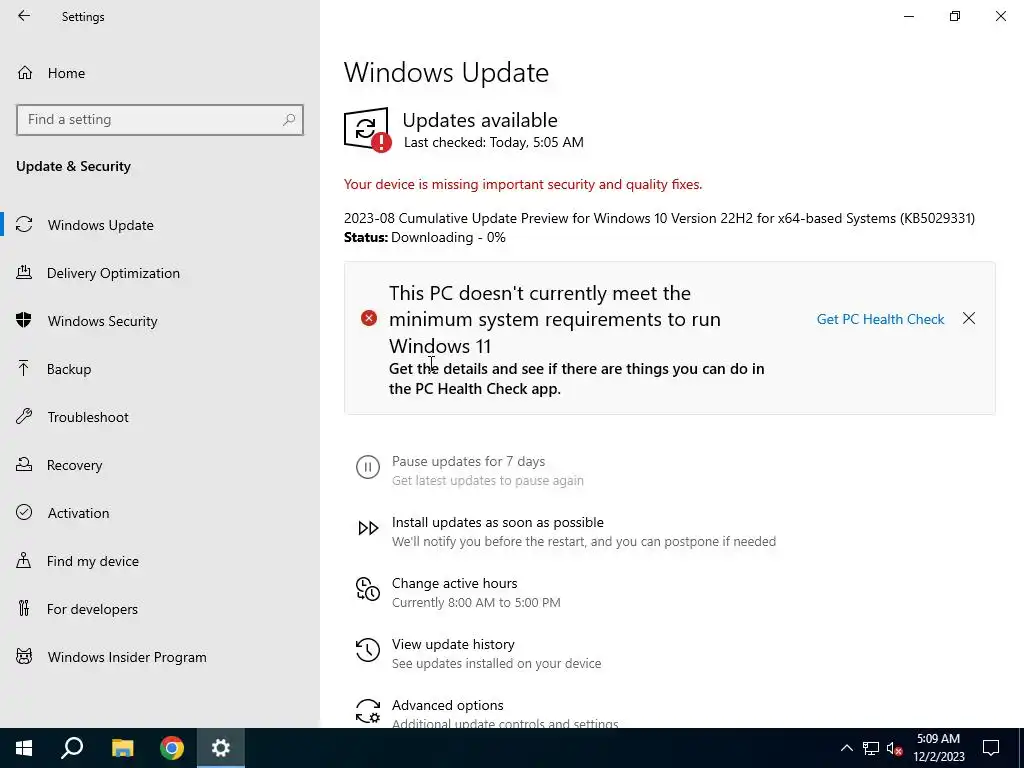Click the network icon in system tray
Screen dimensions: 1024x768
tap(871, 748)
